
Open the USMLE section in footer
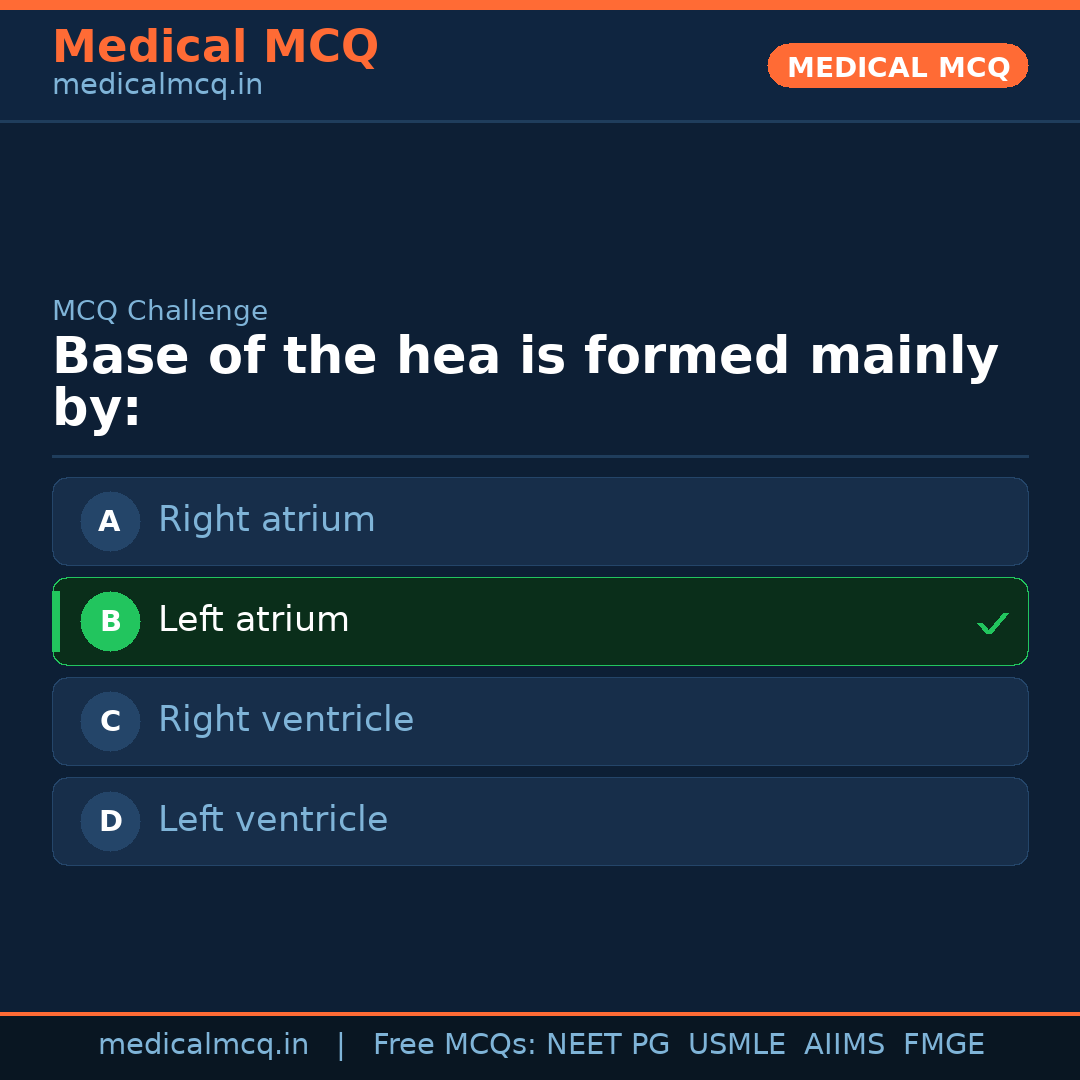737,1043
